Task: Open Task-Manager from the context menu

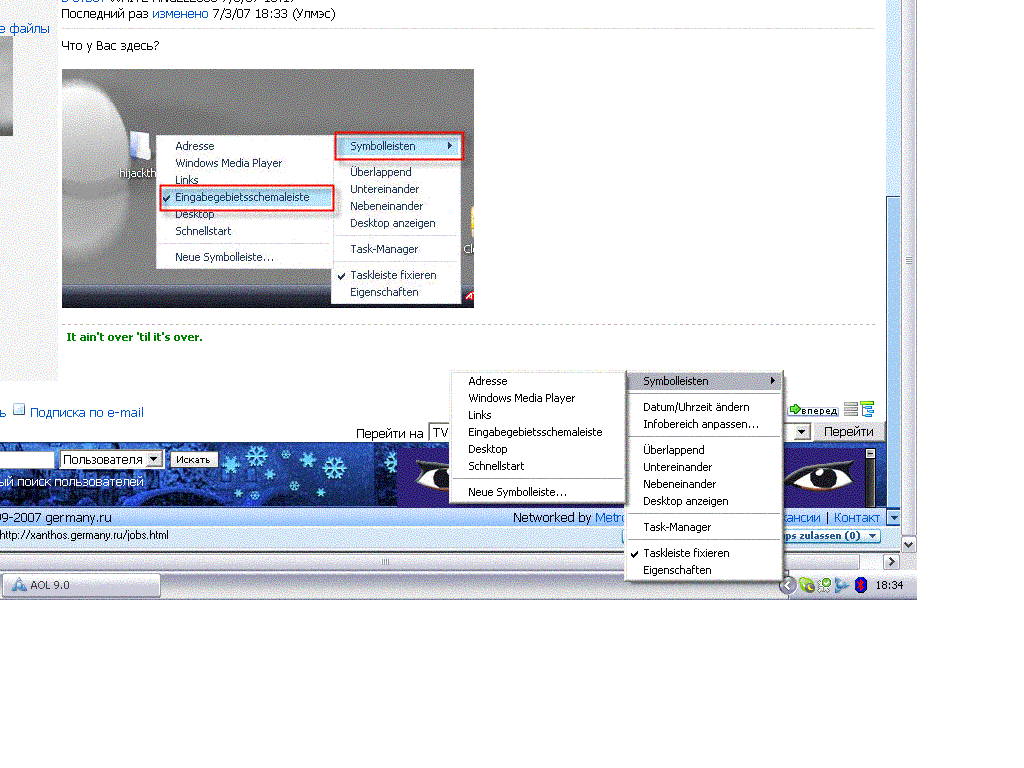Action: click(677, 527)
